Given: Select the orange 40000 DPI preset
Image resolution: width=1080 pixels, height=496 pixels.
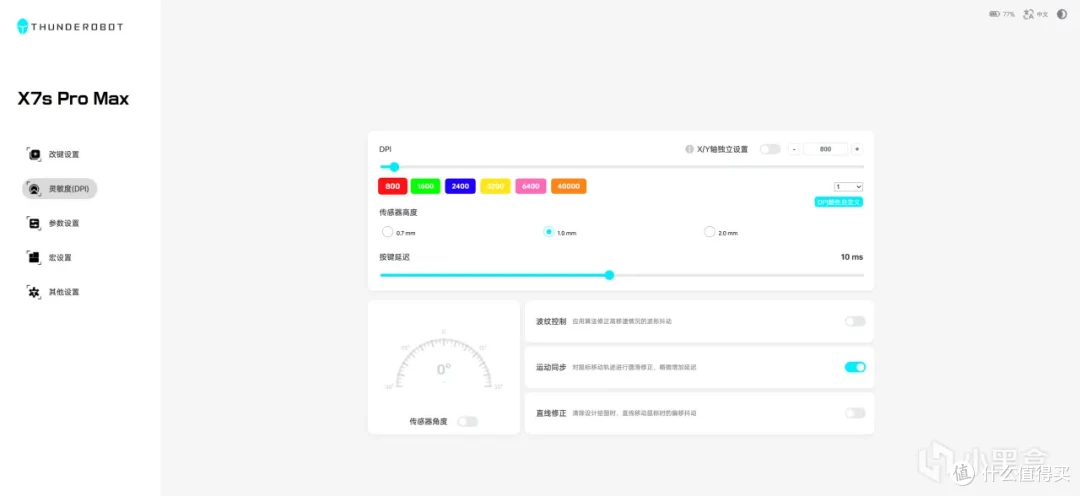Looking at the screenshot, I should 569,186.
